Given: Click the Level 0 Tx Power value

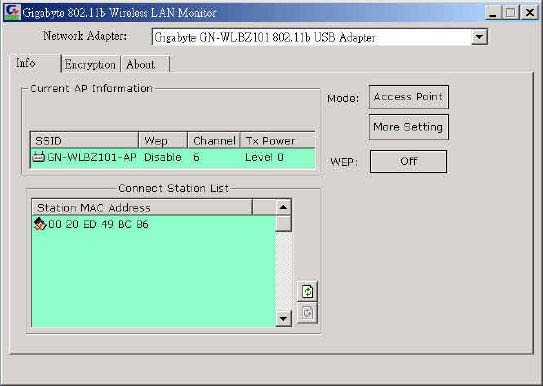Looking at the screenshot, I should click(x=264, y=158).
